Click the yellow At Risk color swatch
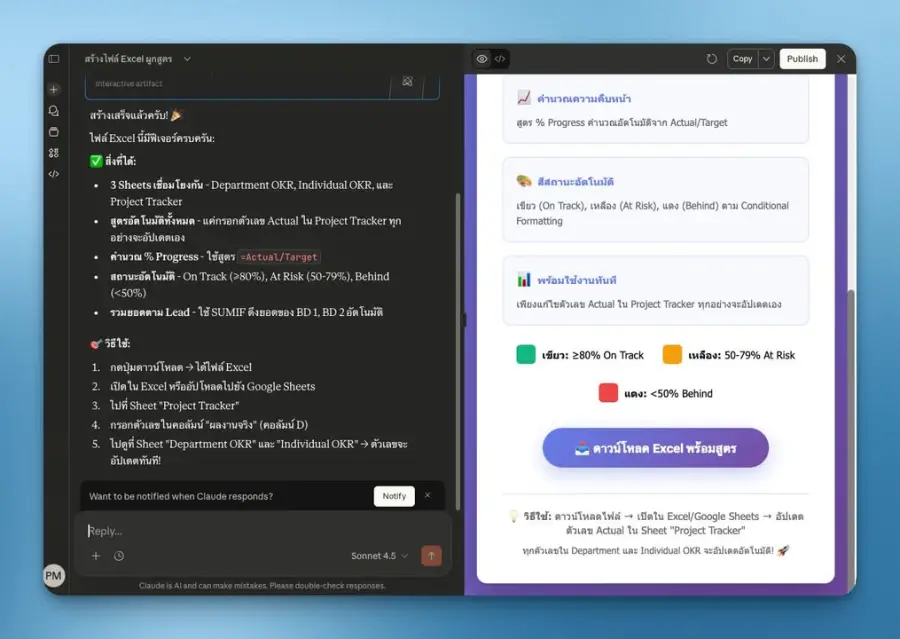 [x=672, y=354]
